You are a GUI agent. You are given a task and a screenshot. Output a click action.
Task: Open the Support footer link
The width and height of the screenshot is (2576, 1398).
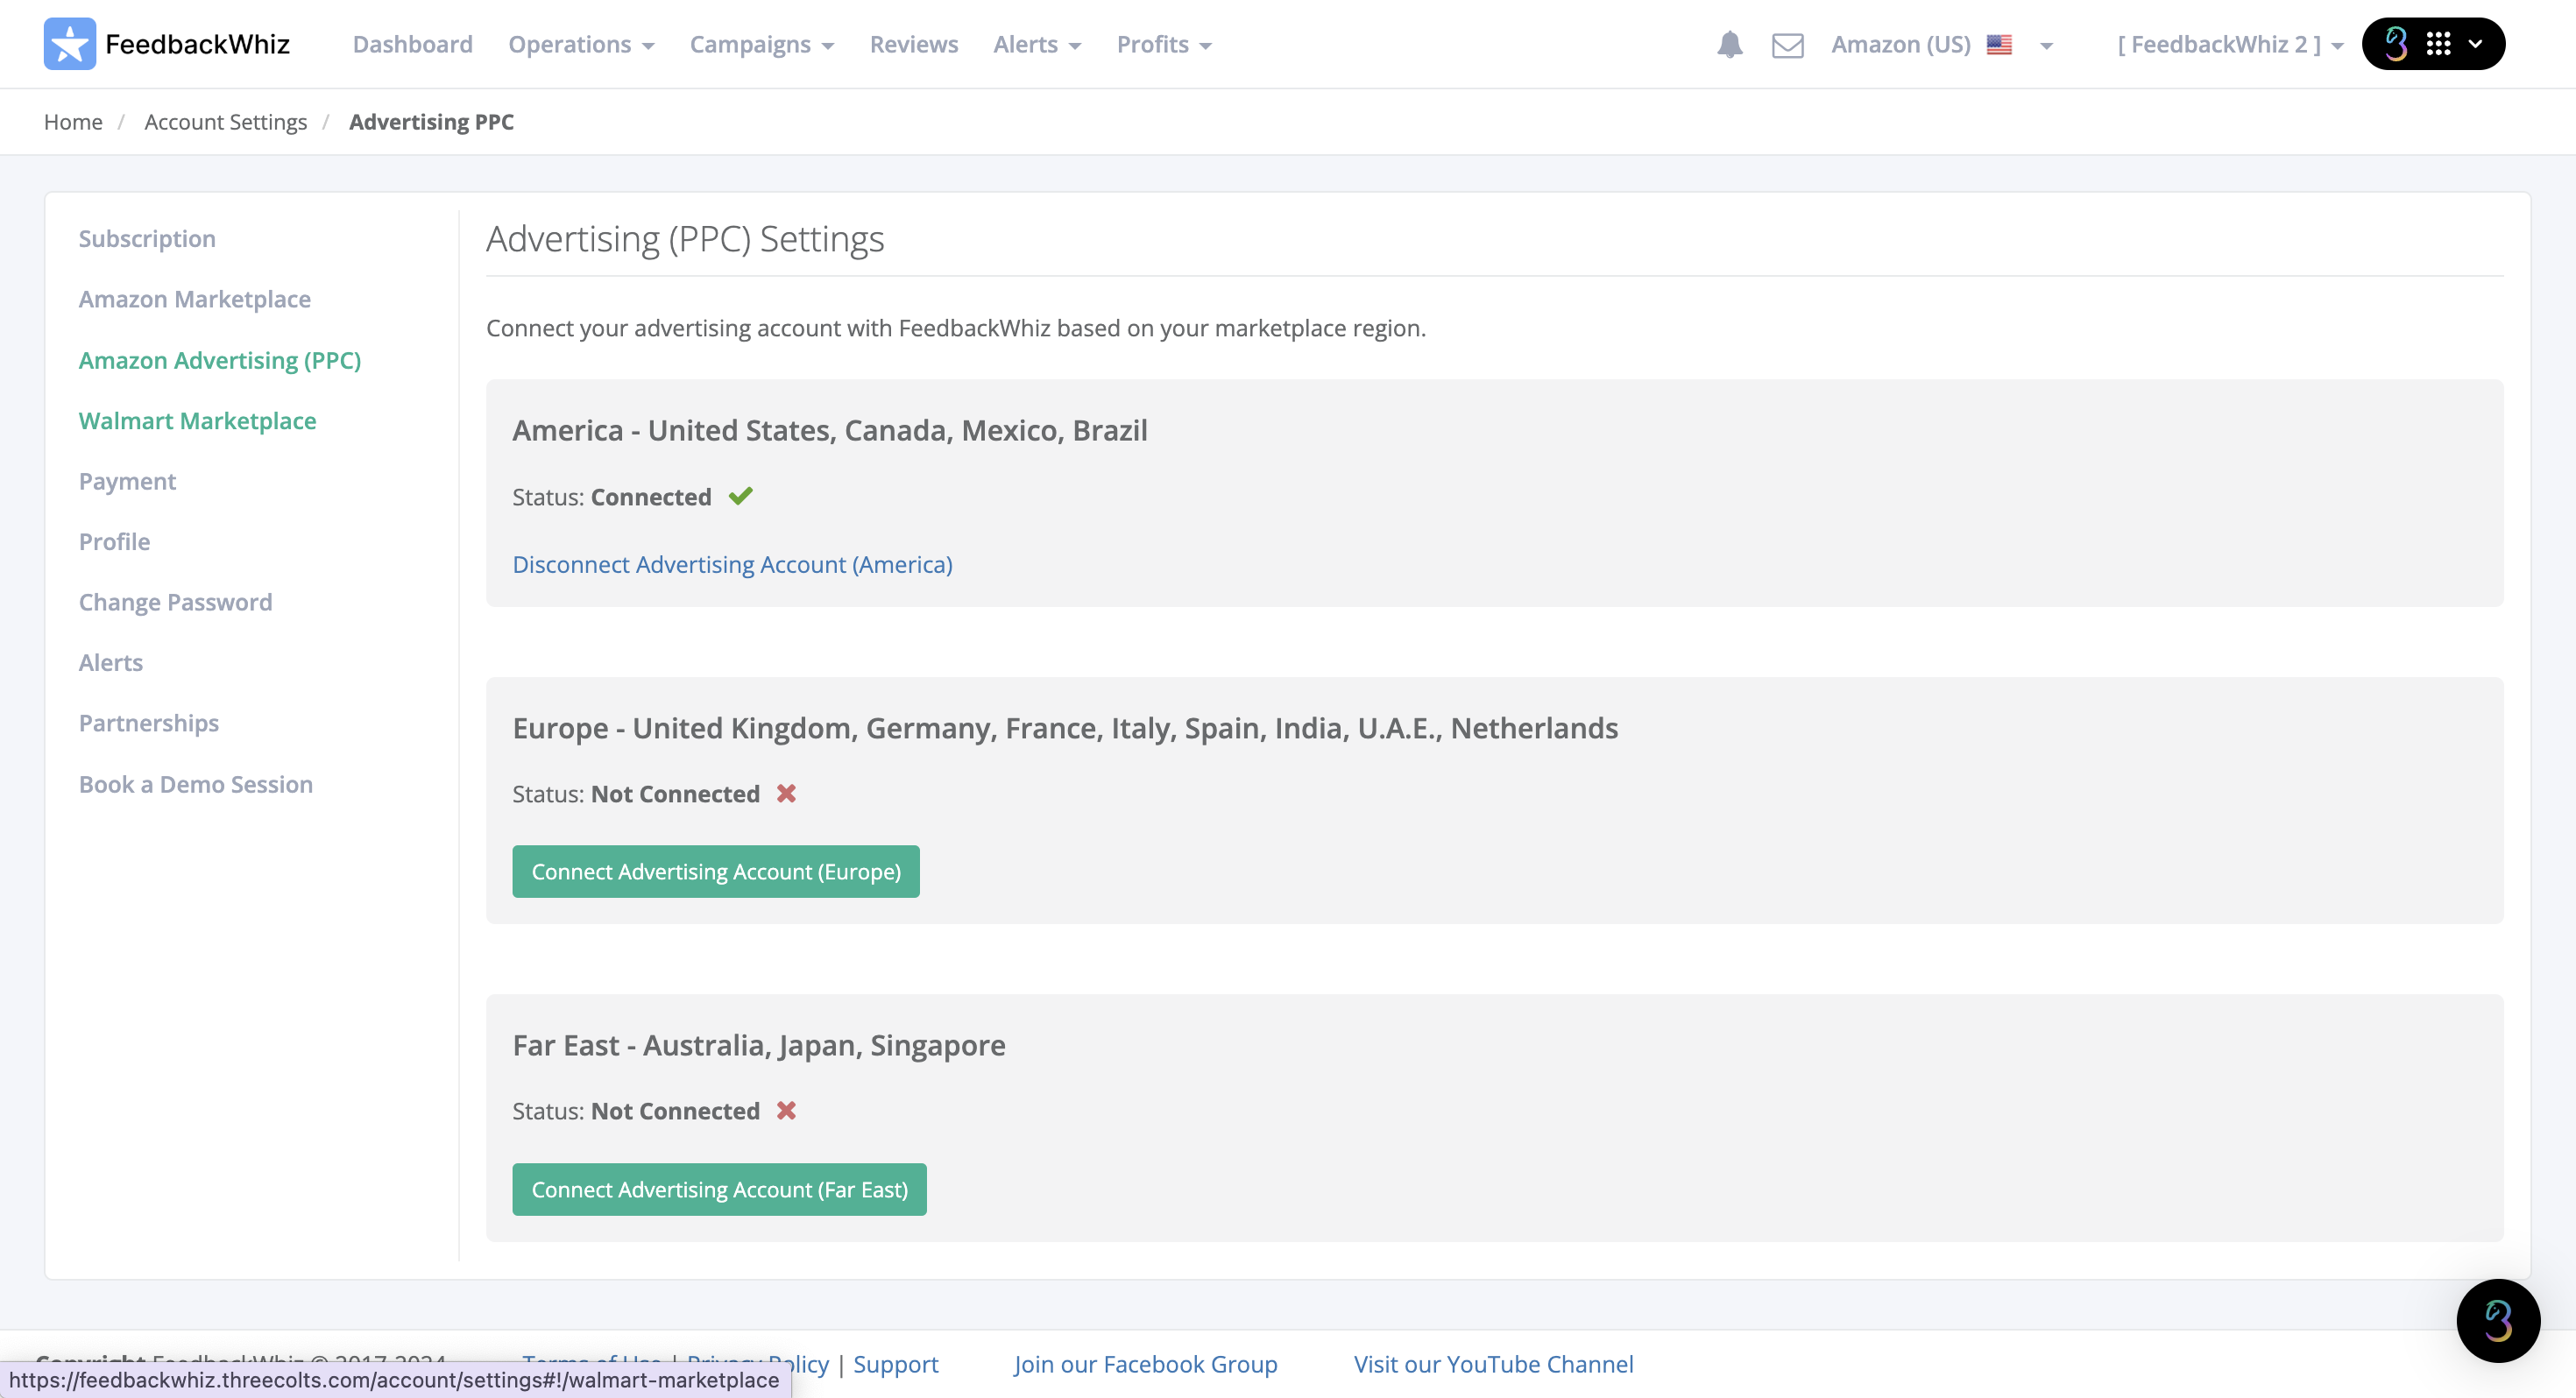pyautogui.click(x=895, y=1364)
